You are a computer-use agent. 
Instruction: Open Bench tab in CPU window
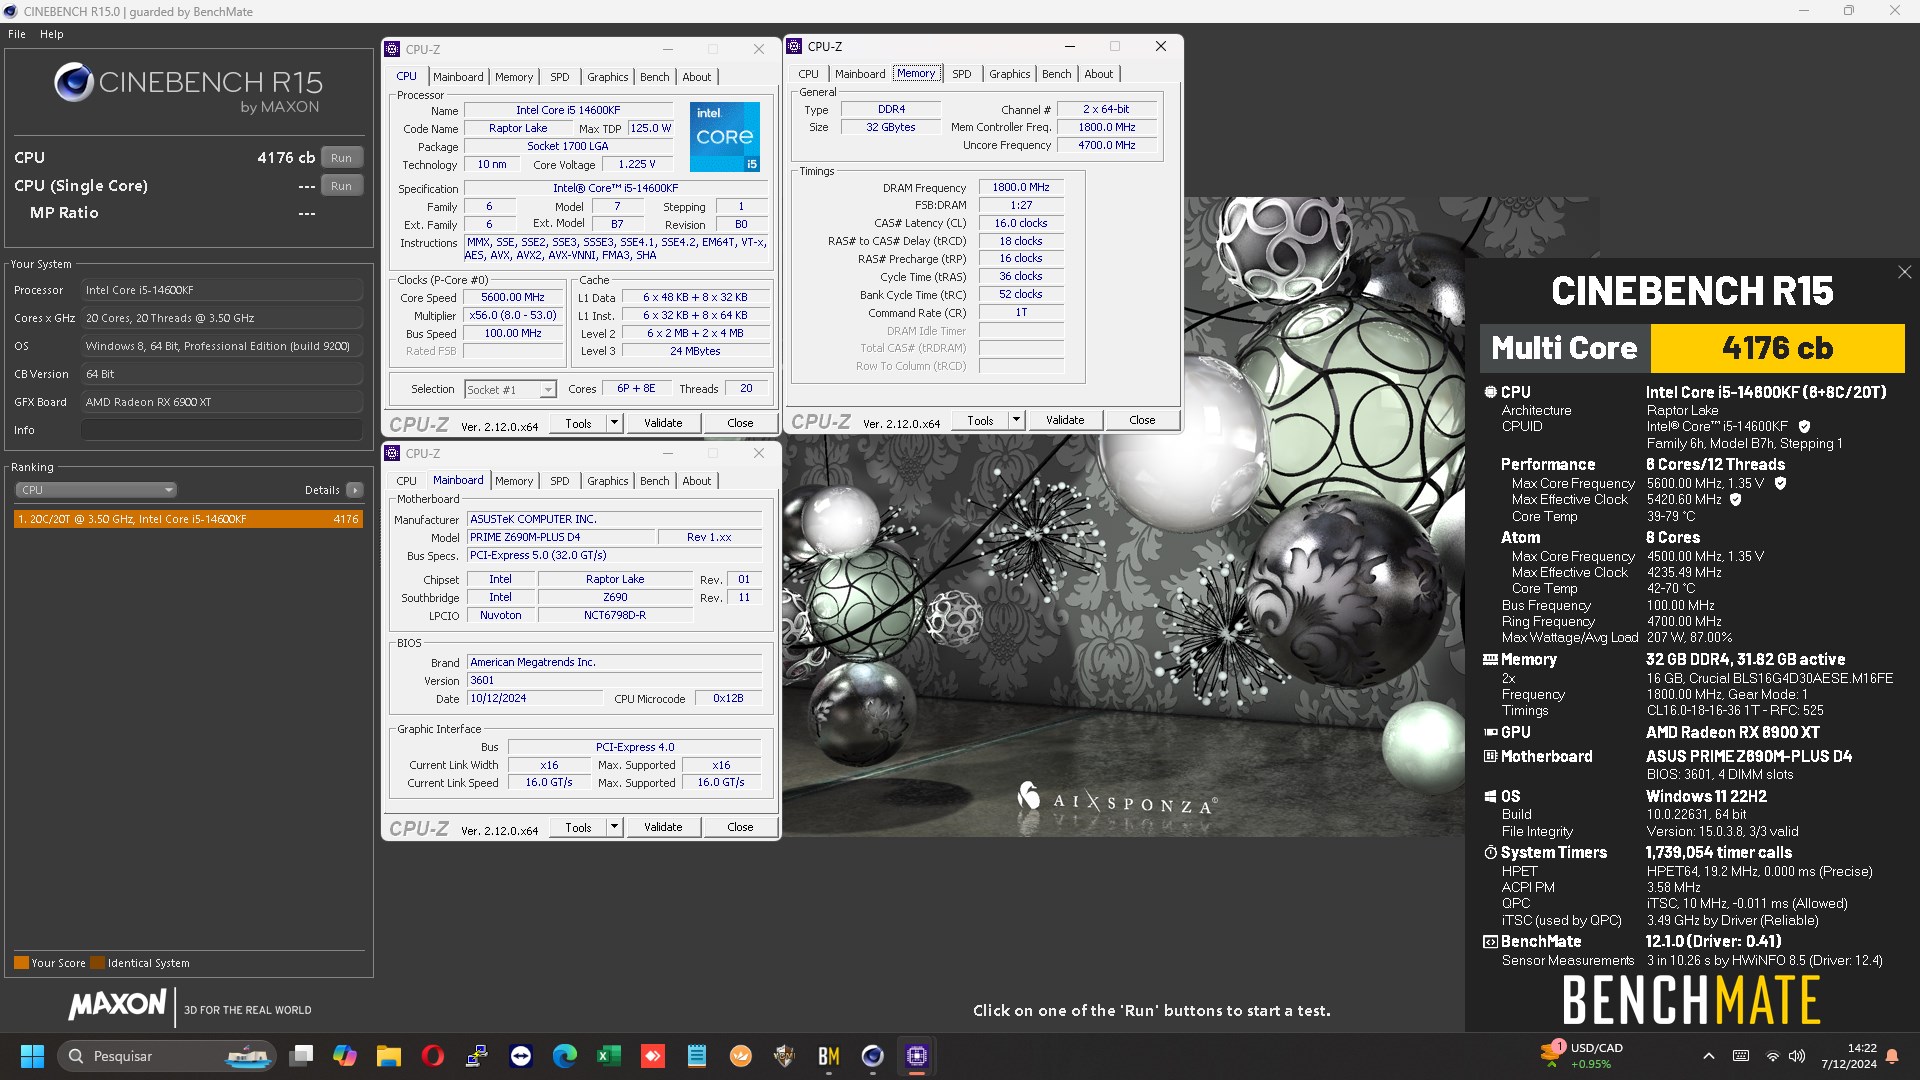654,77
